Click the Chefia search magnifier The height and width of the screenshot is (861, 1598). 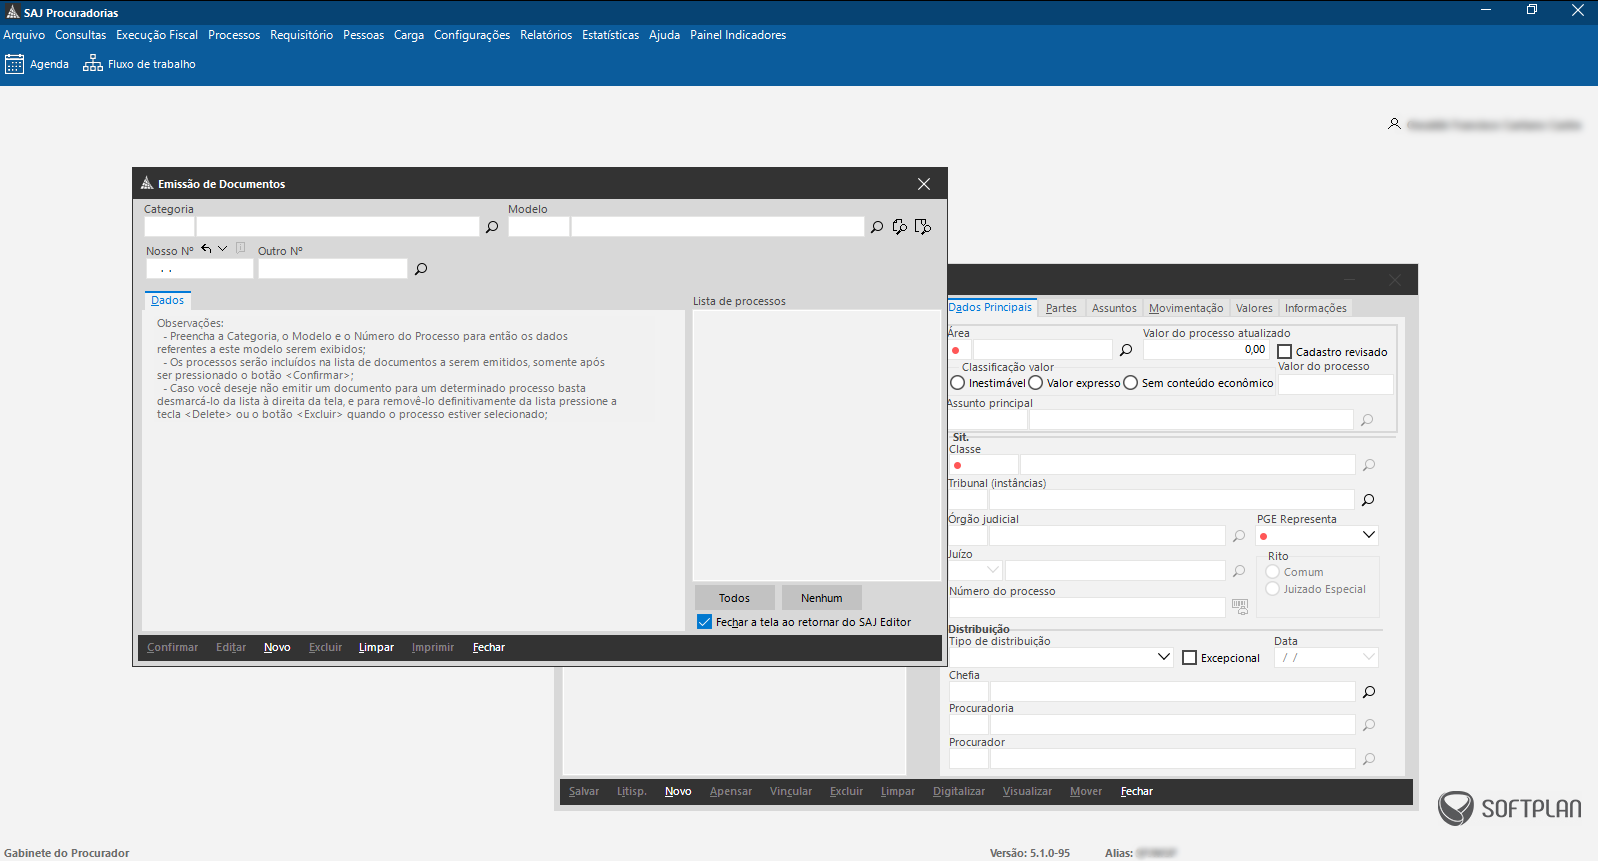point(1369,692)
